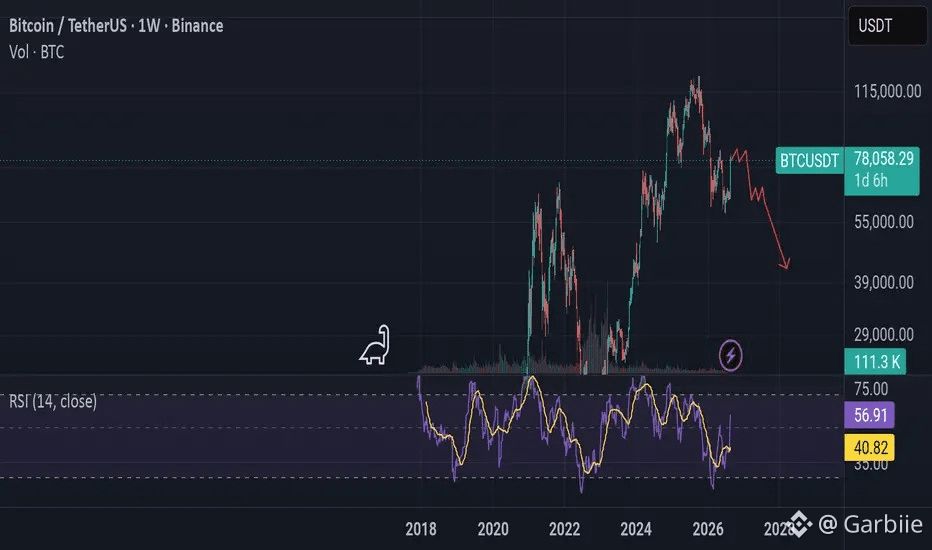Click the 2018 time axis label
The image size is (932, 550).
[x=421, y=529]
